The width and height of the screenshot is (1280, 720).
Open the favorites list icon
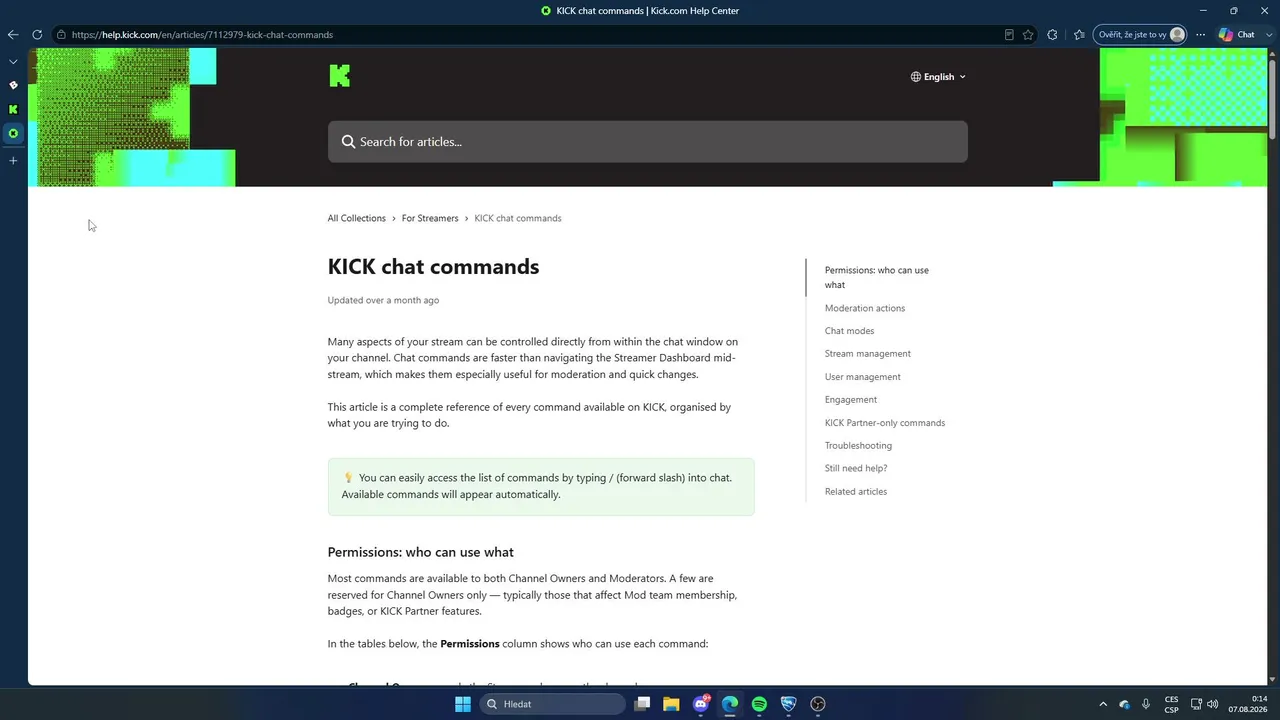tap(1079, 35)
